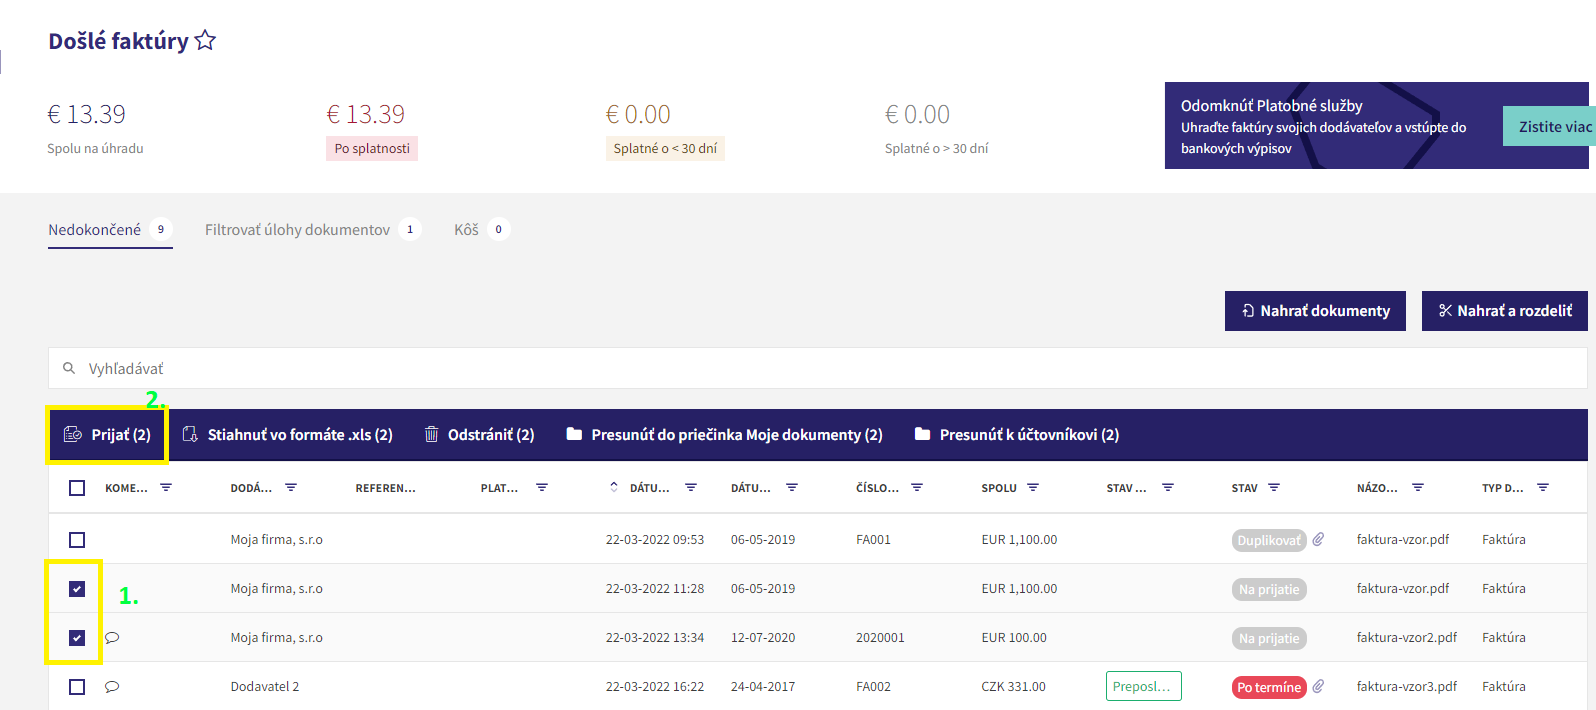Click the Vyhľadávať search field
The width and height of the screenshot is (1596, 710).
pyautogui.click(x=817, y=368)
